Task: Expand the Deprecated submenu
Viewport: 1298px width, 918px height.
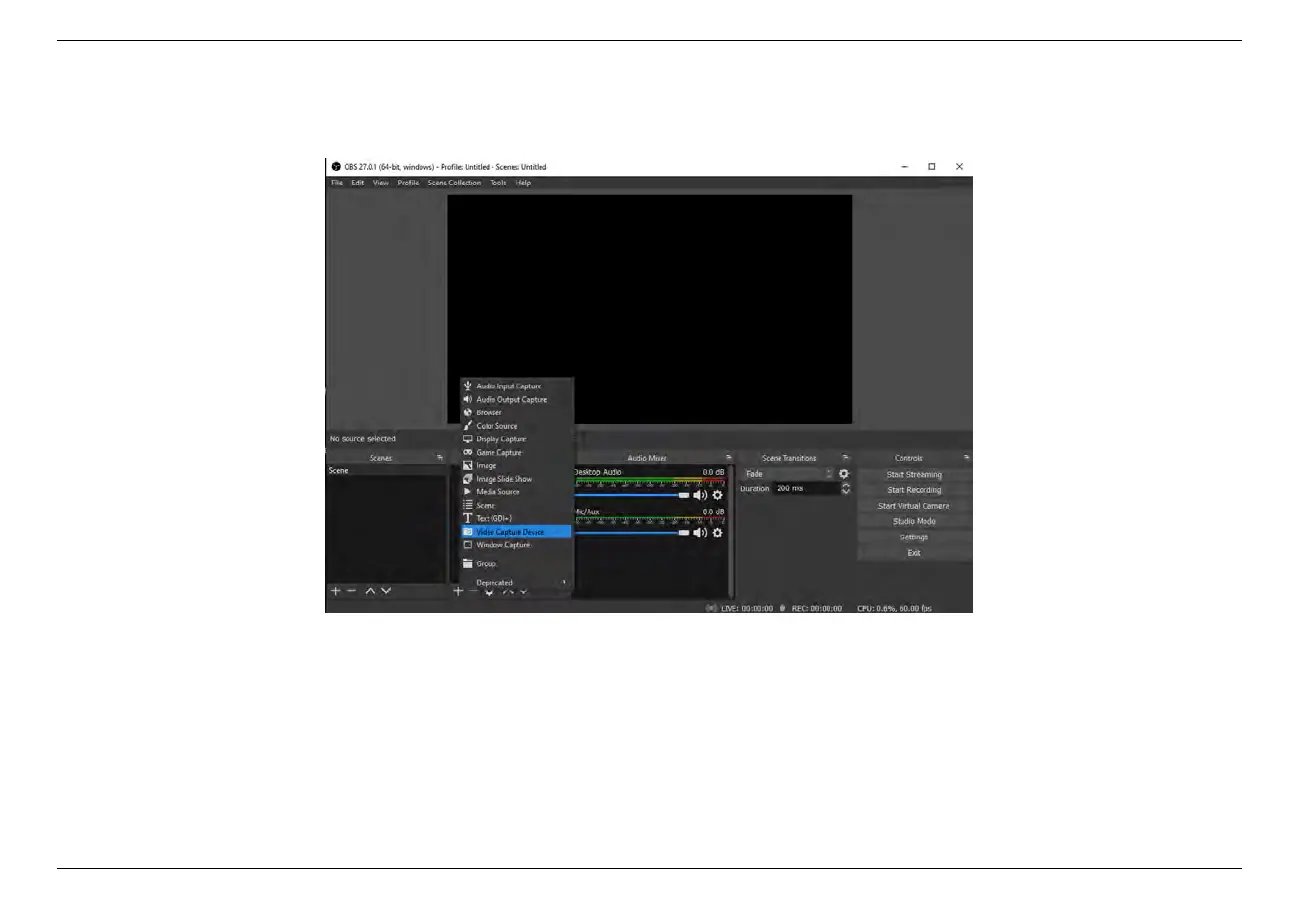Action: [x=517, y=582]
